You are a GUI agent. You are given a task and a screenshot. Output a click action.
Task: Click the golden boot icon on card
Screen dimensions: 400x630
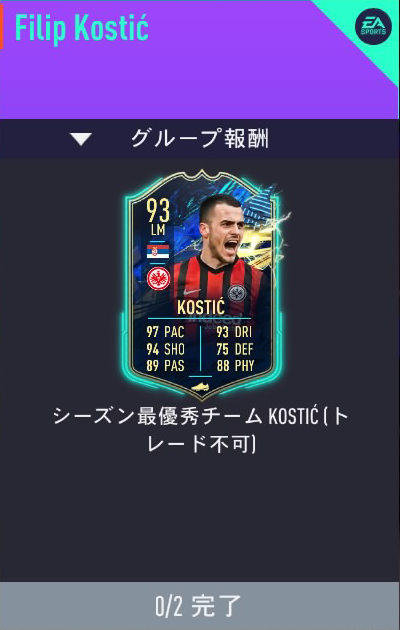(200, 387)
